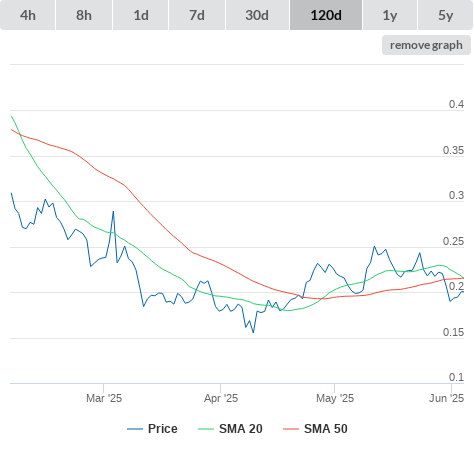
Task: Click the 0.25 y-axis gridline label
Action: click(453, 241)
